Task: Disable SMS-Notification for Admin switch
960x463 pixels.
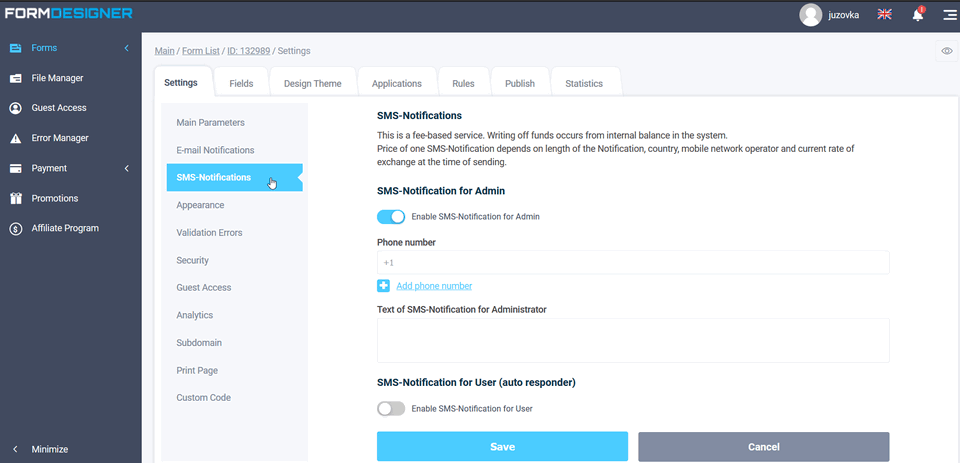Action: click(x=391, y=216)
